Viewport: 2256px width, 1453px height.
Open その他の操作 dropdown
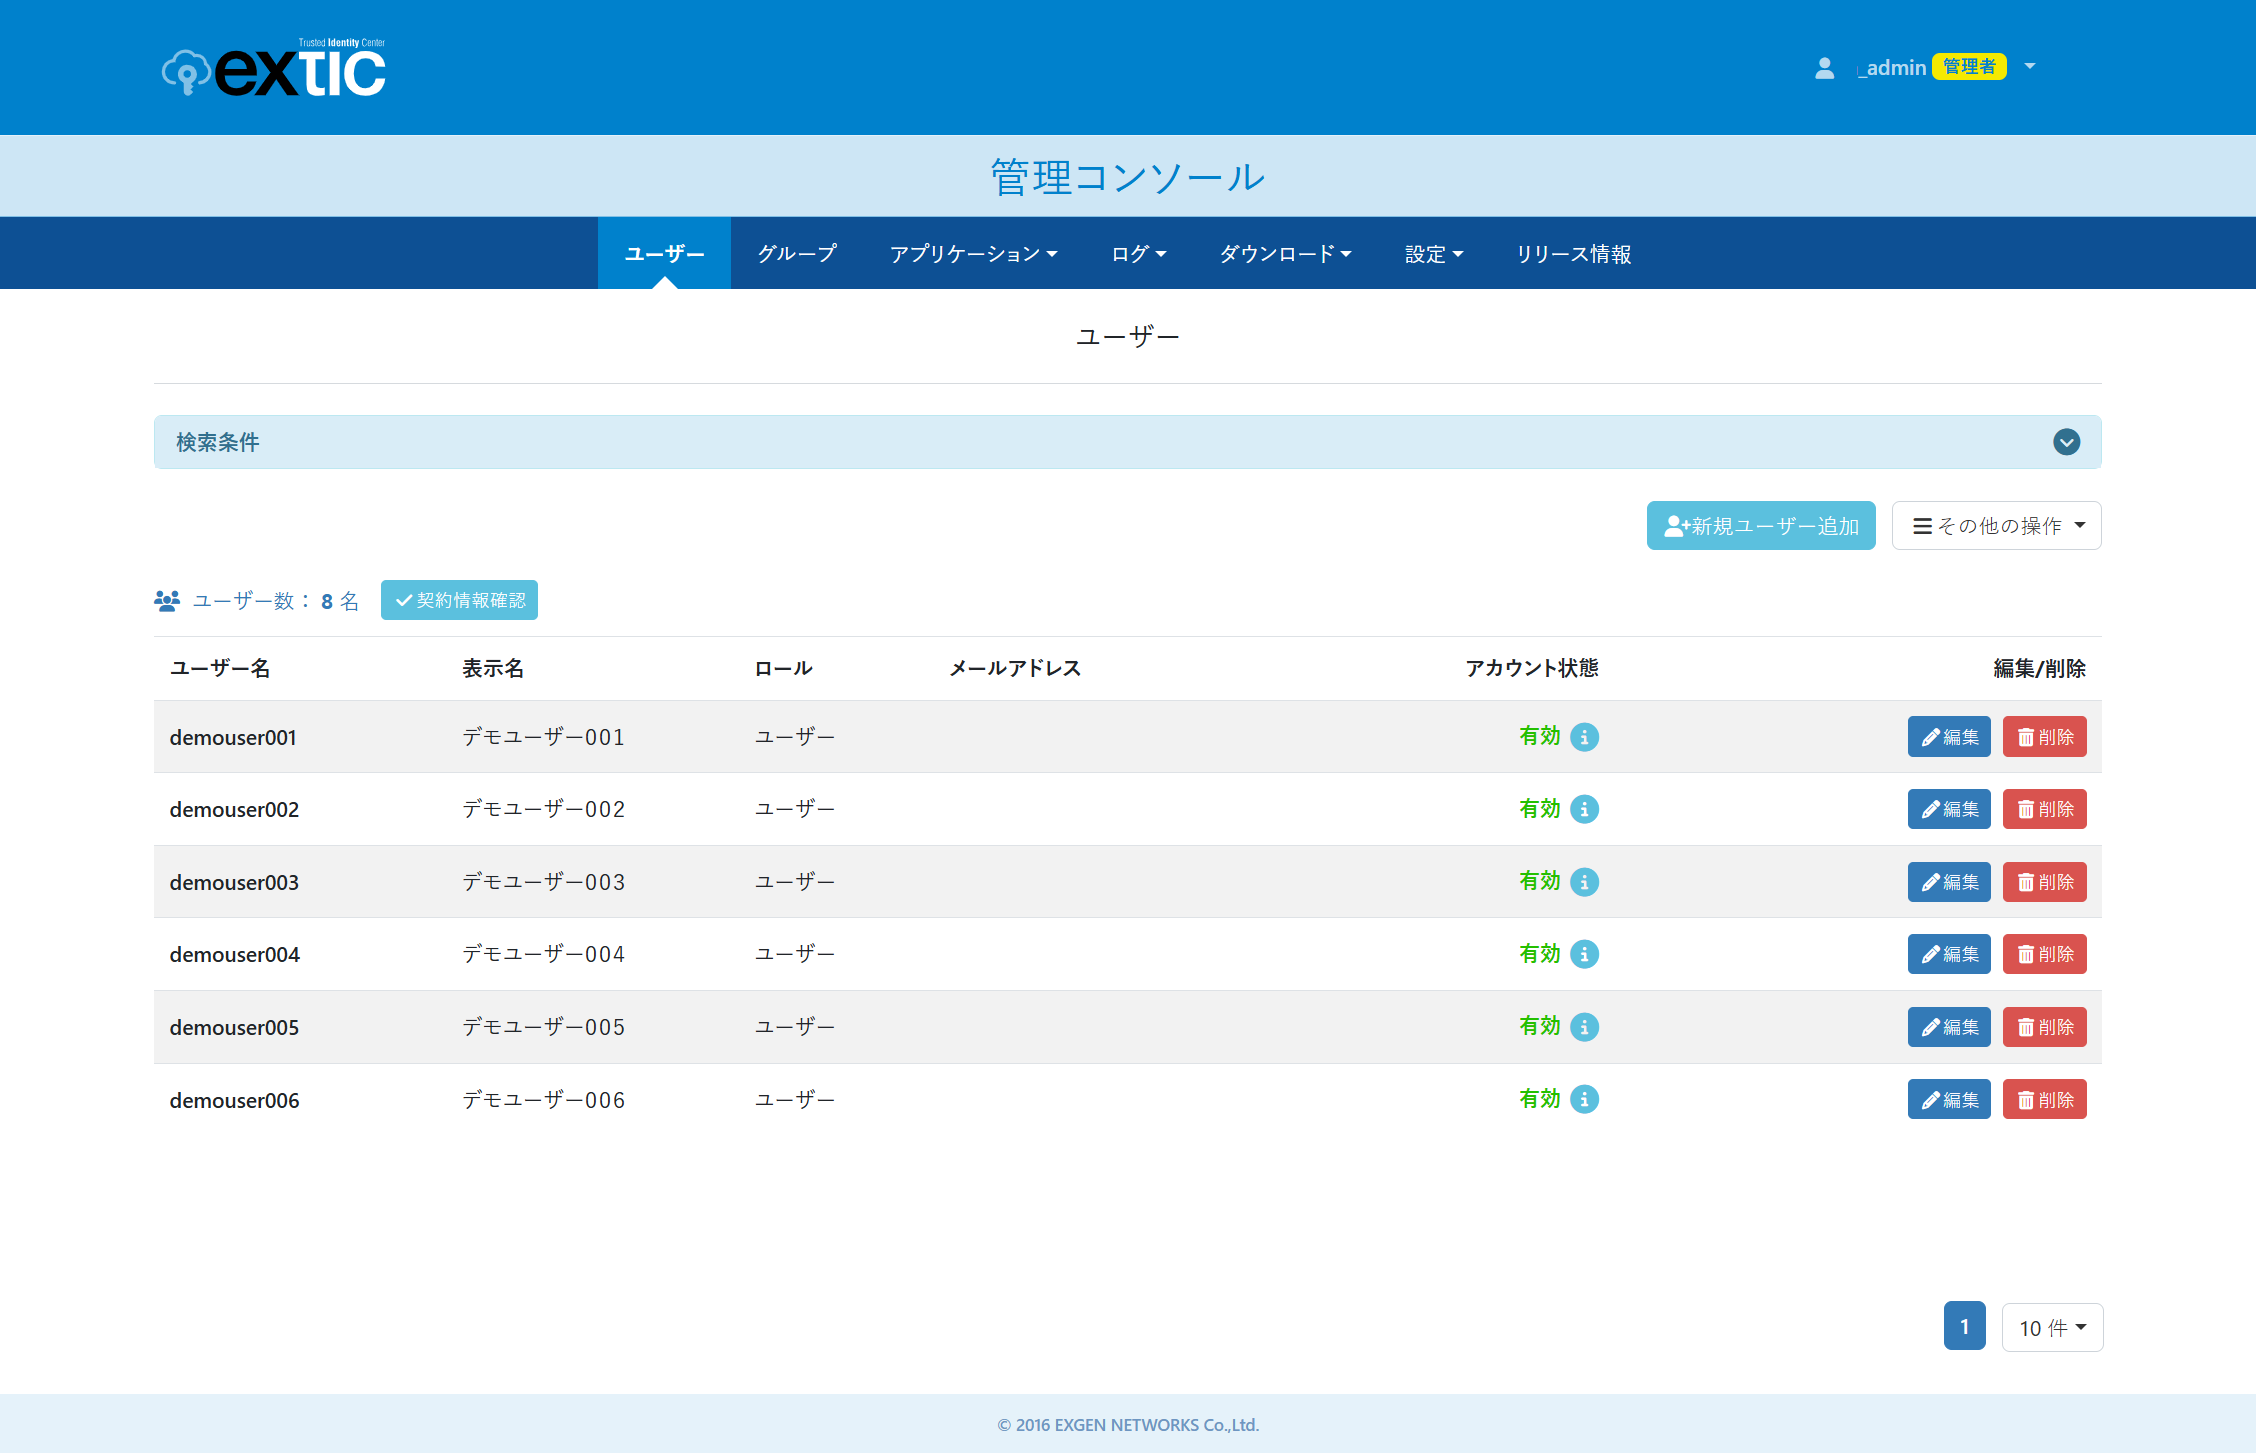[1996, 526]
